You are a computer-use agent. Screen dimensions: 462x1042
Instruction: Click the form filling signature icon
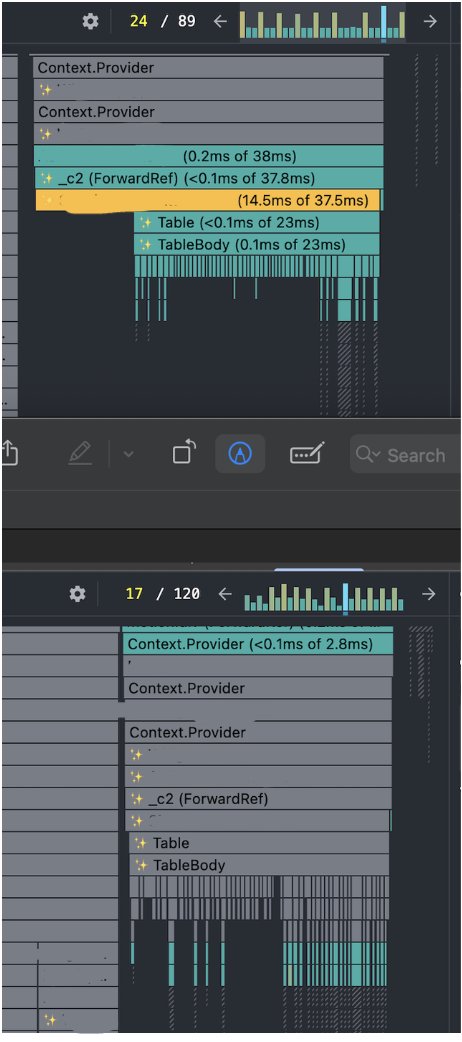coord(307,454)
